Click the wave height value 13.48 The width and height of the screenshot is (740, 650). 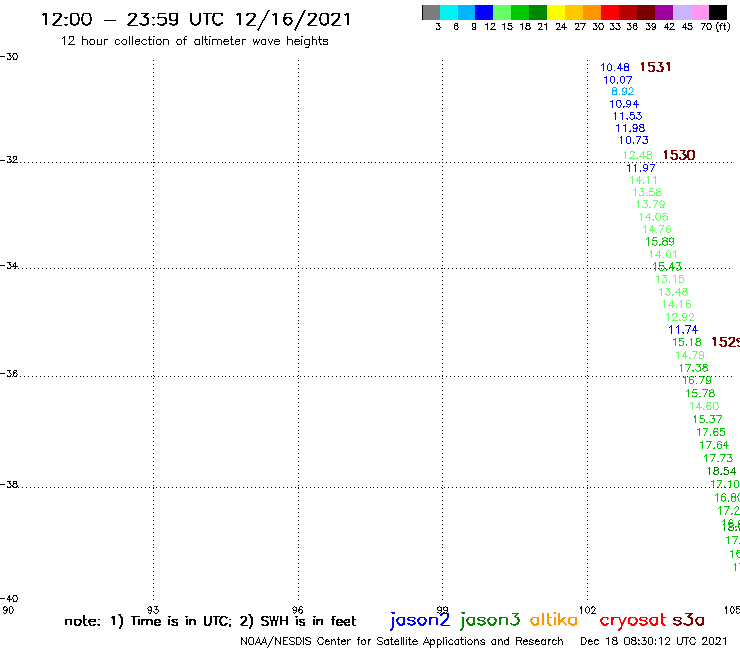point(673,292)
